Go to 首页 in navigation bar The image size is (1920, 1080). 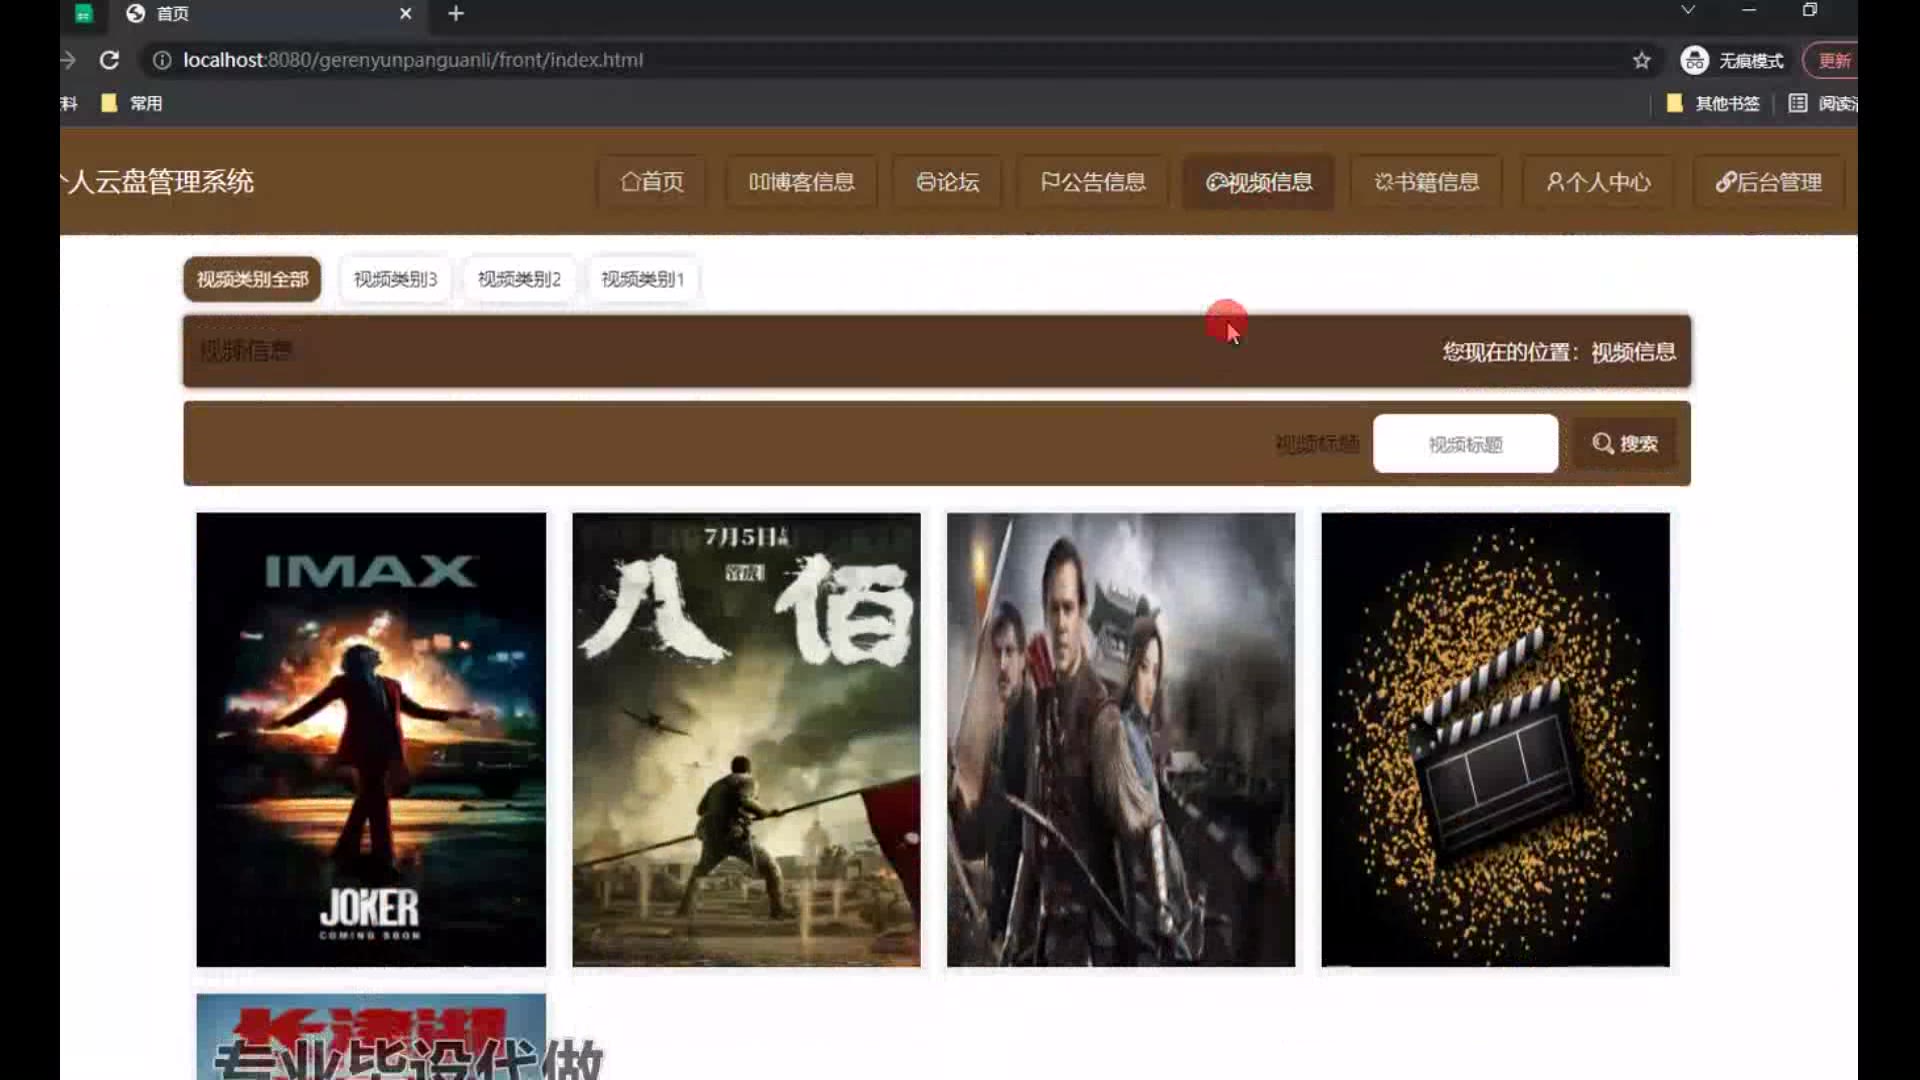click(652, 182)
